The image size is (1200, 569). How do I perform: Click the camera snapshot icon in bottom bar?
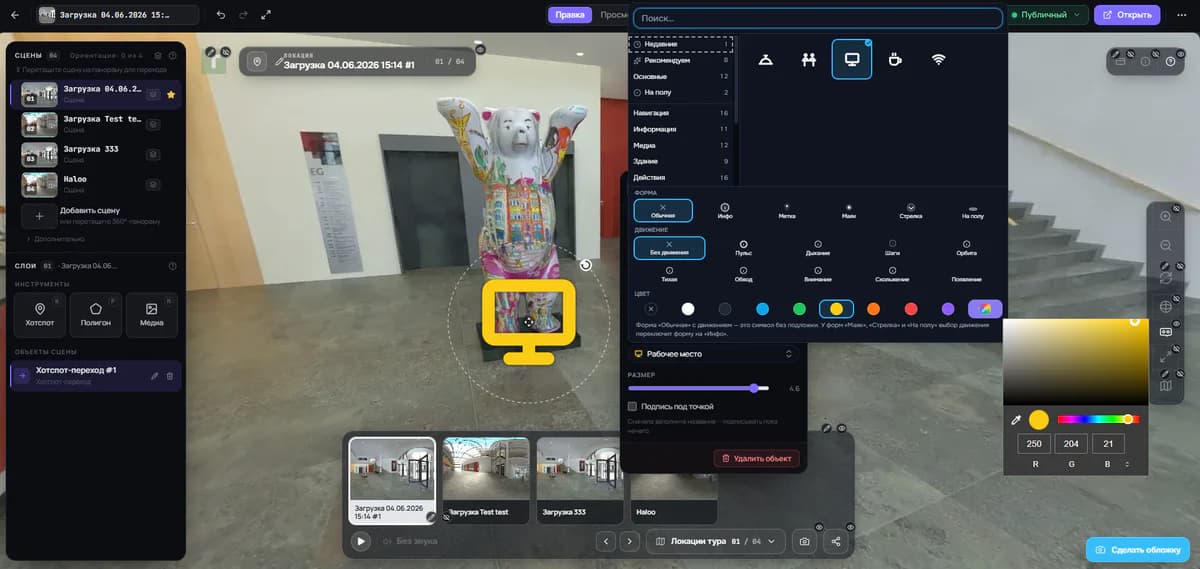(x=804, y=541)
